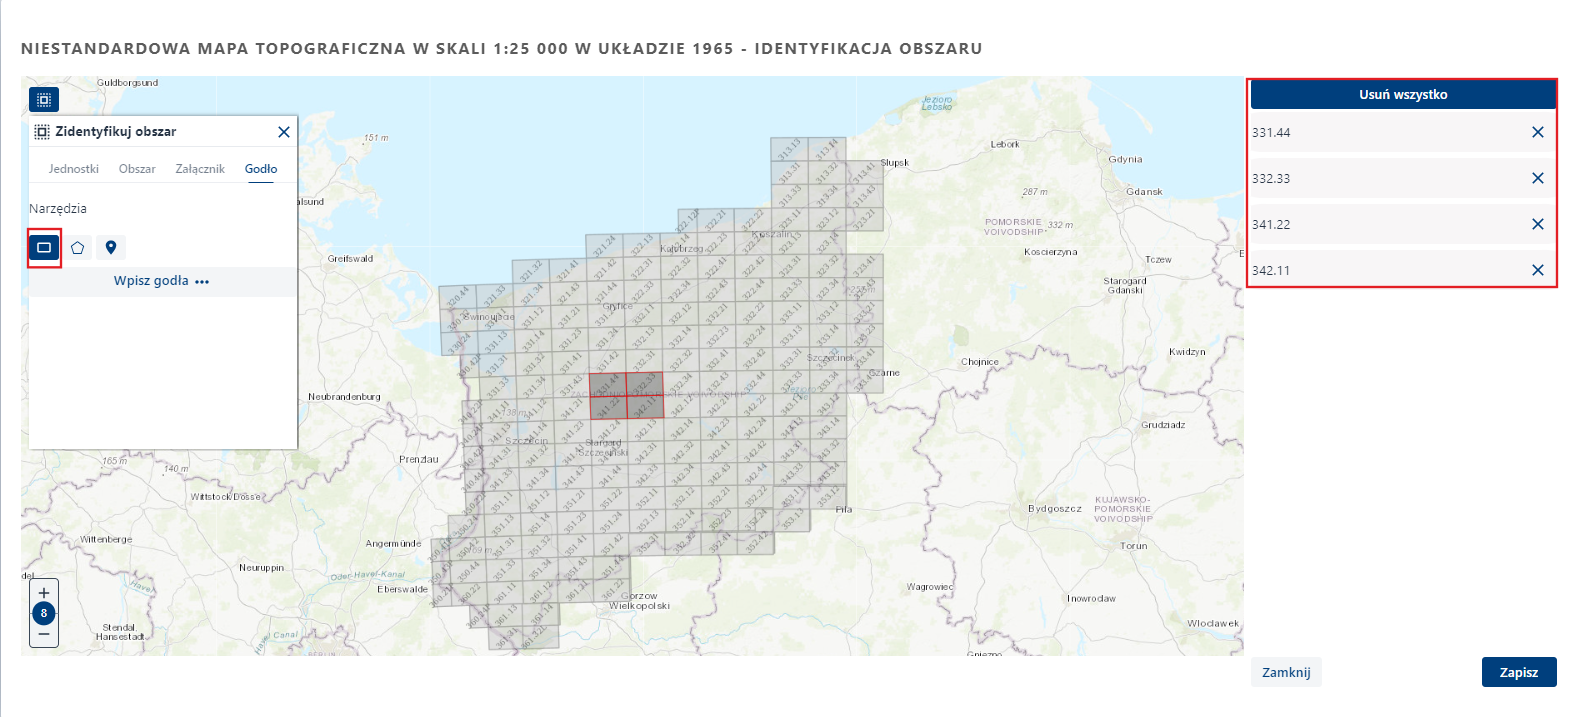Image resolution: width=1573 pixels, height=717 pixels.
Task: Select the 332.33 list entry
Action: (x=1403, y=178)
